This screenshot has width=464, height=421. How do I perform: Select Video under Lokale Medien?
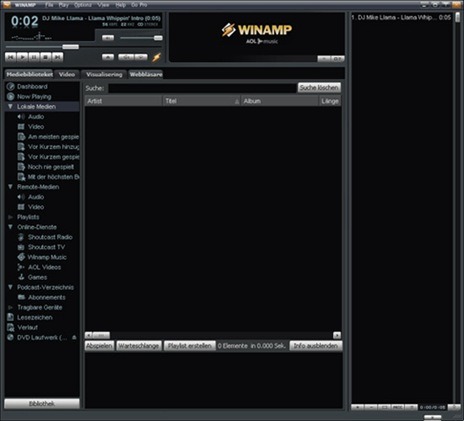click(36, 127)
